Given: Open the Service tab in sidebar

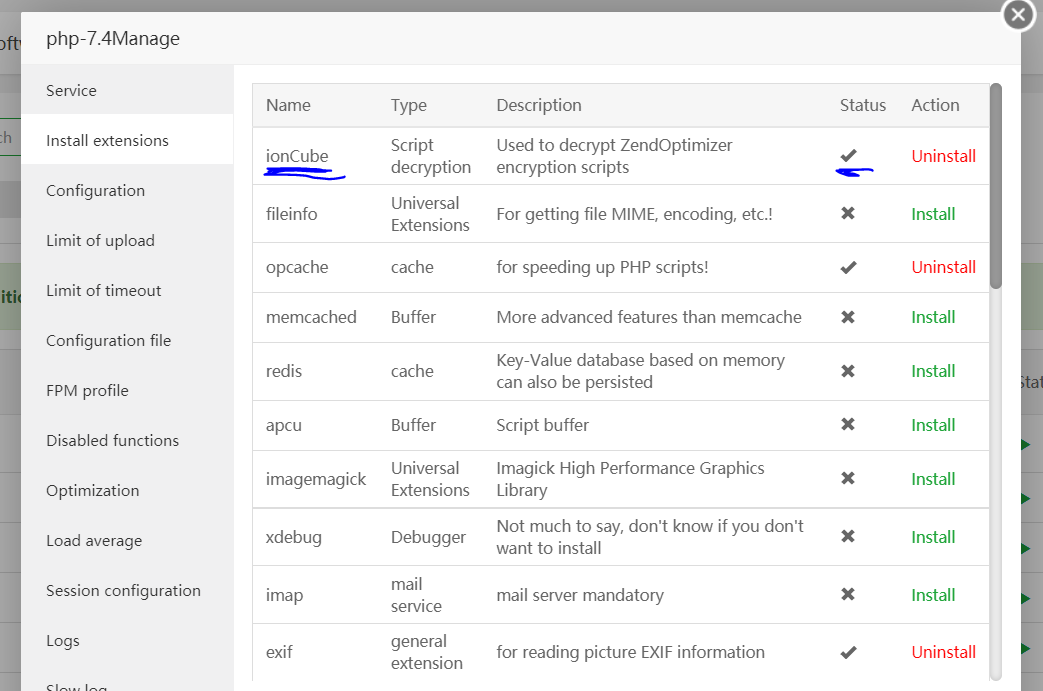Looking at the screenshot, I should [71, 90].
